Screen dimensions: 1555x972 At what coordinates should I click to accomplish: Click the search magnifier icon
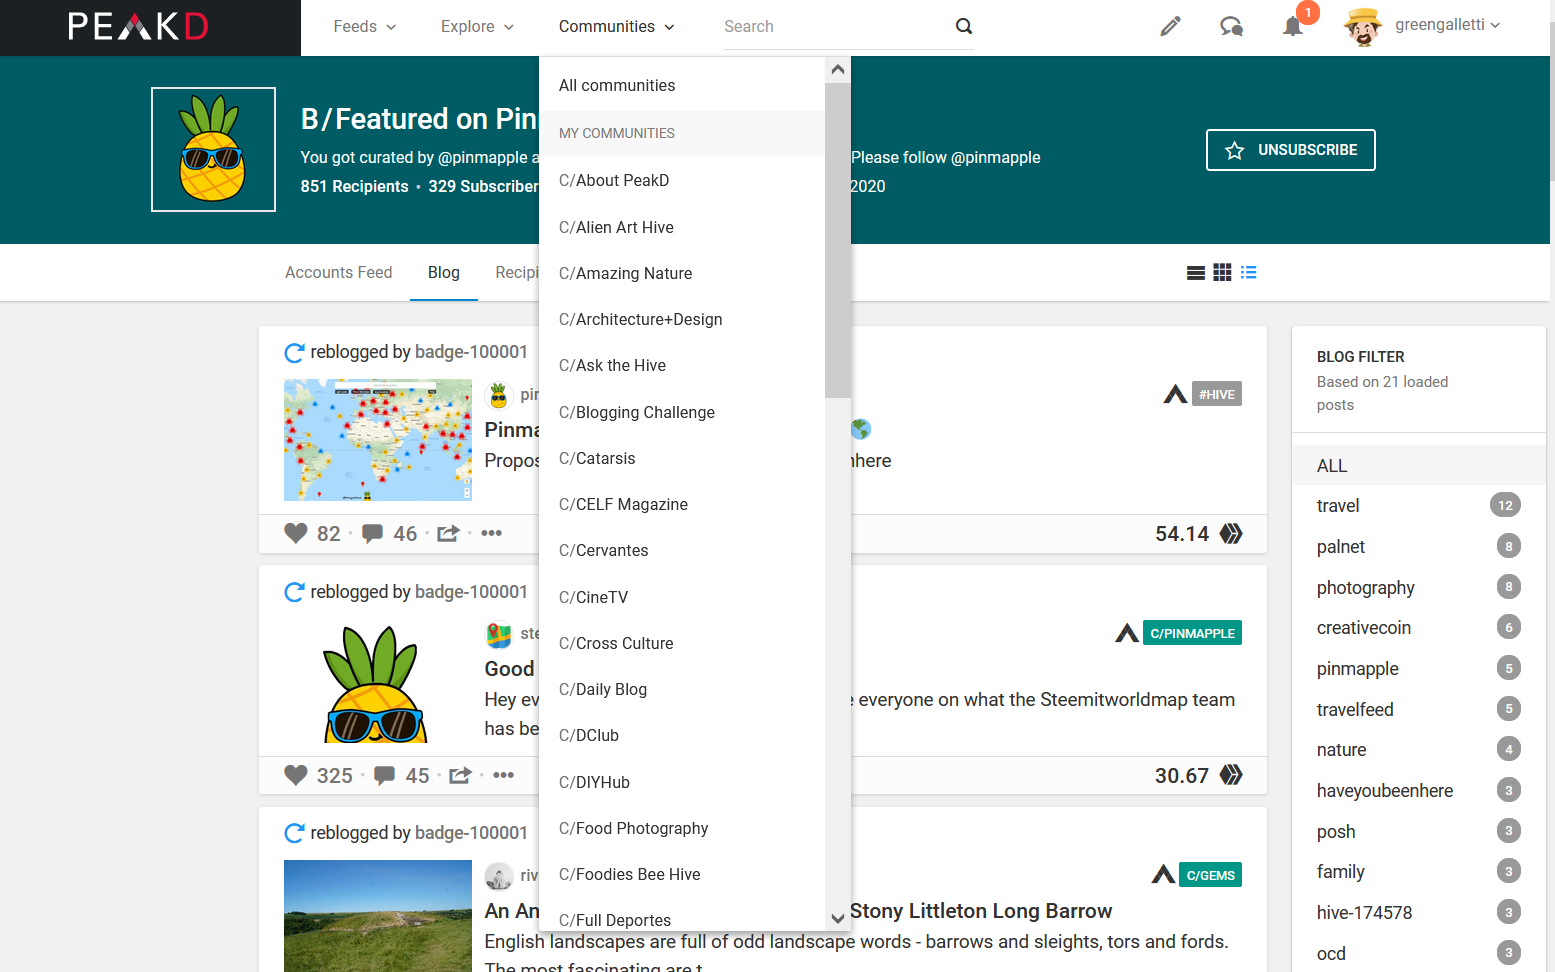(963, 26)
